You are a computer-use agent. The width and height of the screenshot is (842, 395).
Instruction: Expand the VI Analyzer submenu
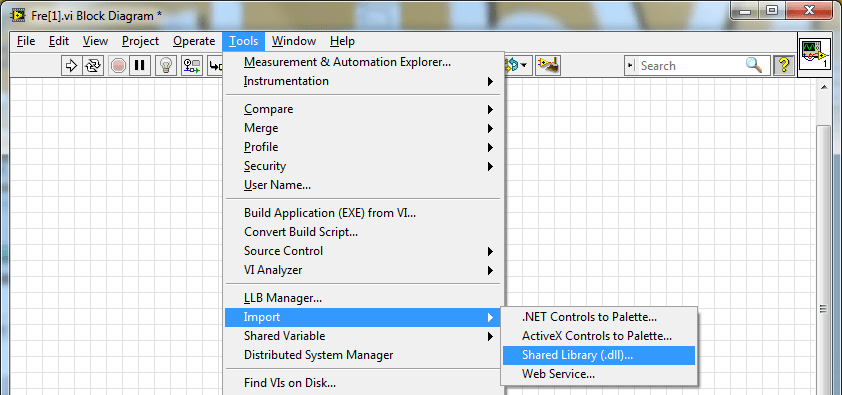pyautogui.click(x=363, y=270)
